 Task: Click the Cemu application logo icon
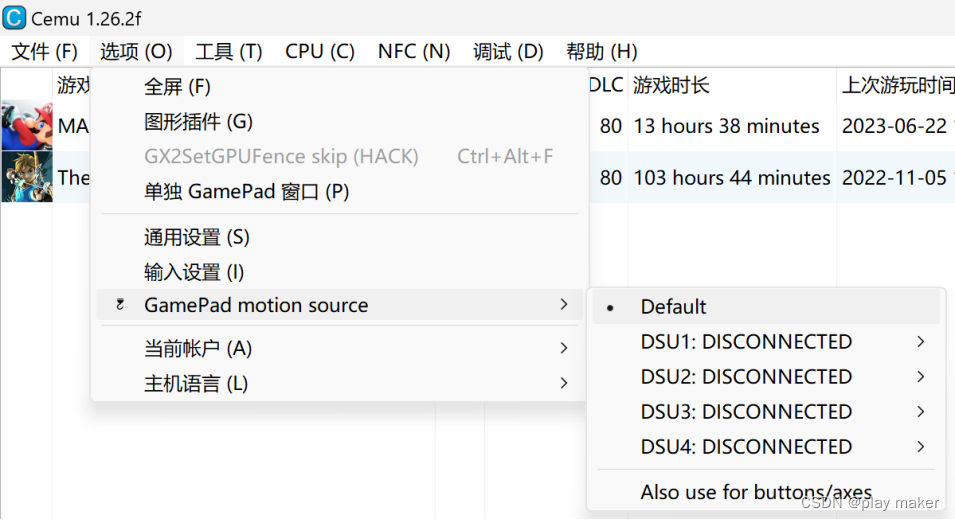pyautogui.click(x=14, y=18)
